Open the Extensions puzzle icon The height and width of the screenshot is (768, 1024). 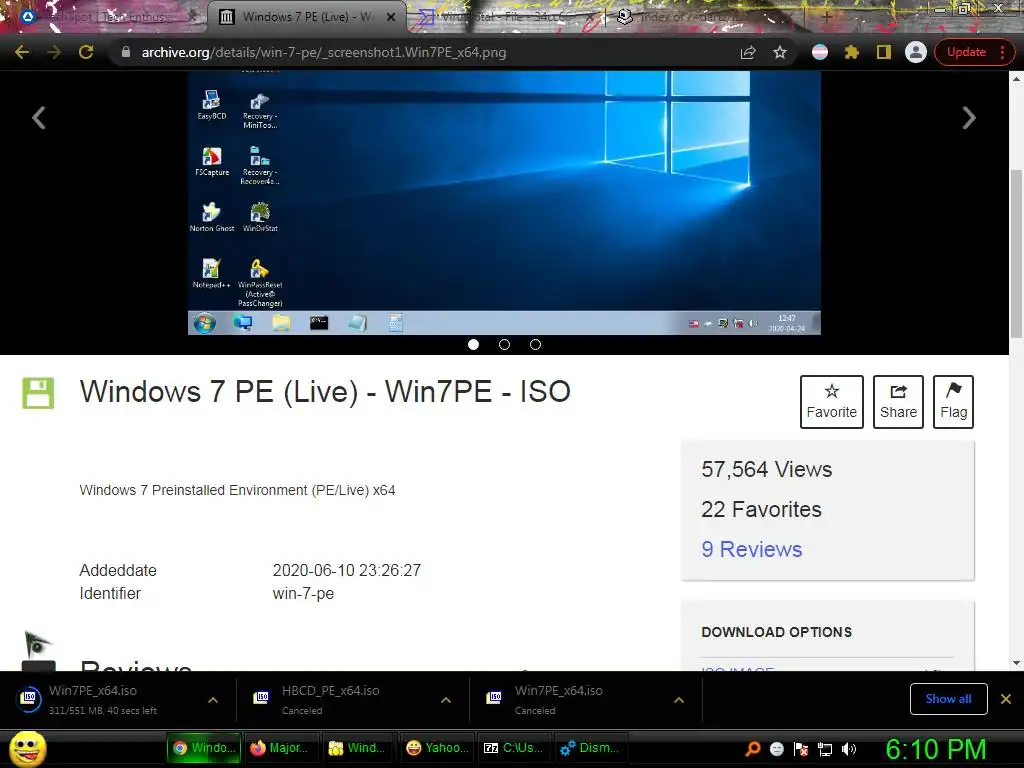(852, 52)
